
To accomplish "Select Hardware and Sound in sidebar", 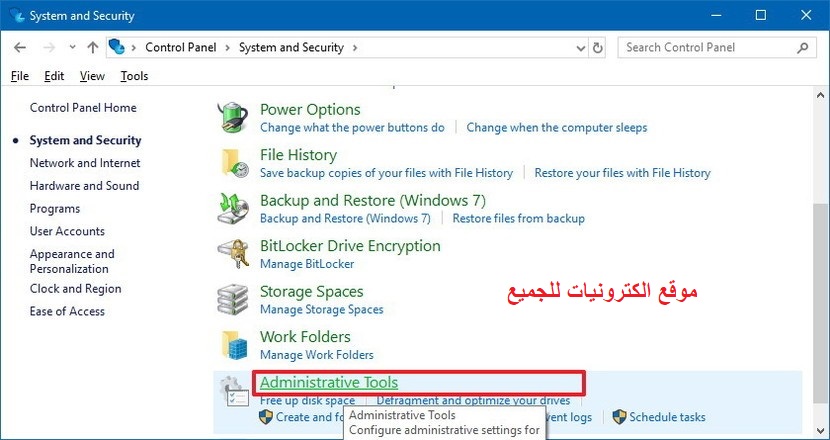I will pyautogui.click(x=84, y=186).
